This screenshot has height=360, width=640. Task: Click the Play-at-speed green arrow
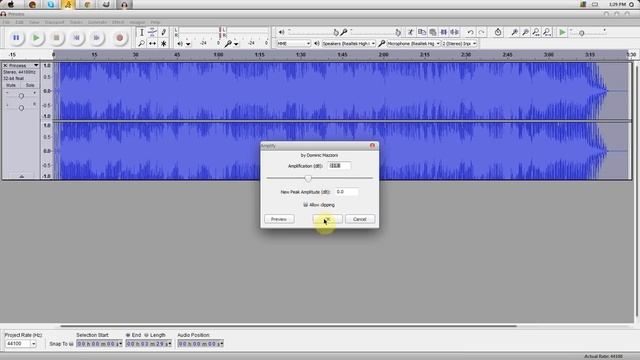[x=562, y=32]
